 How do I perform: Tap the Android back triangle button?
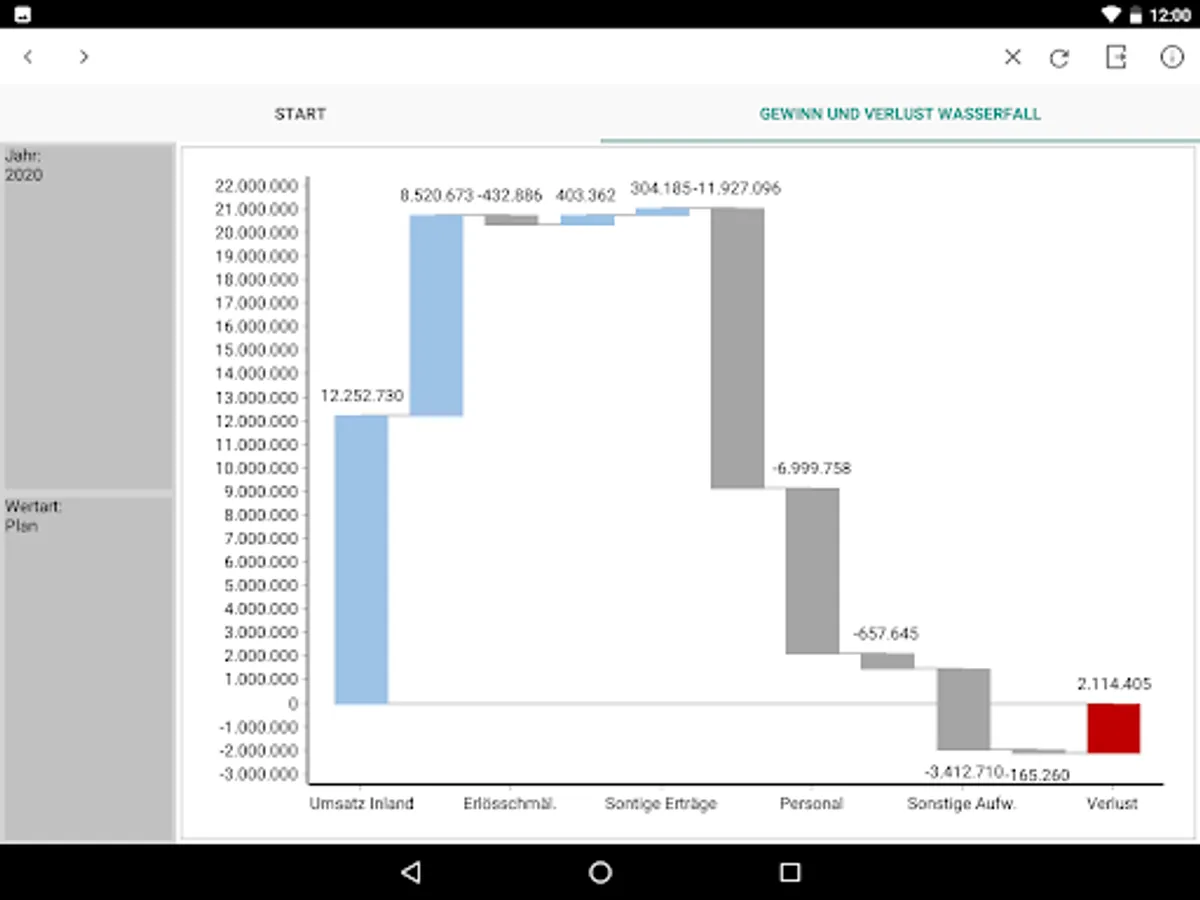pos(411,872)
